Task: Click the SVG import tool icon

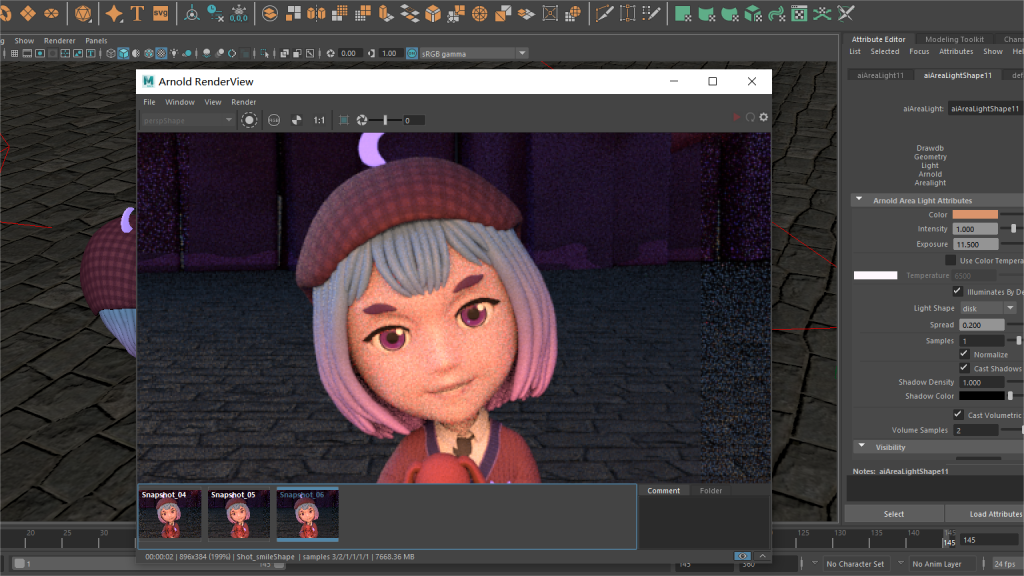Action: coord(161,13)
